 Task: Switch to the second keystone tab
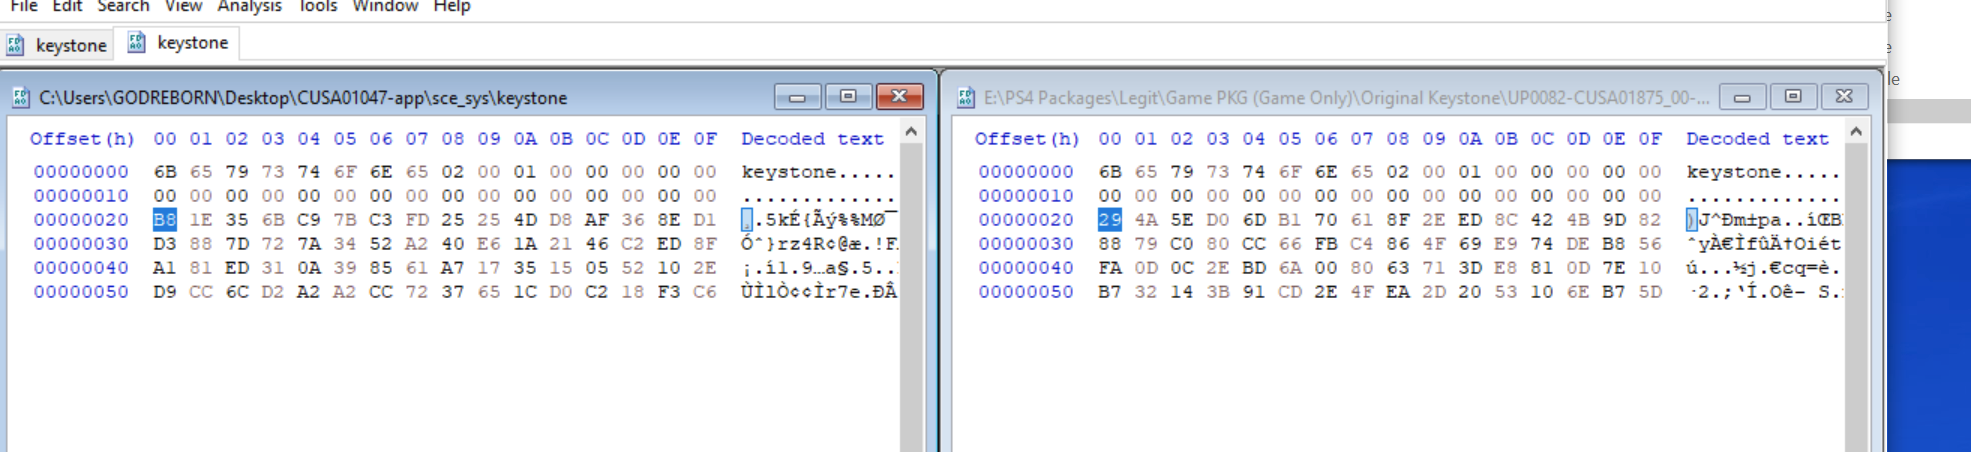click(178, 43)
